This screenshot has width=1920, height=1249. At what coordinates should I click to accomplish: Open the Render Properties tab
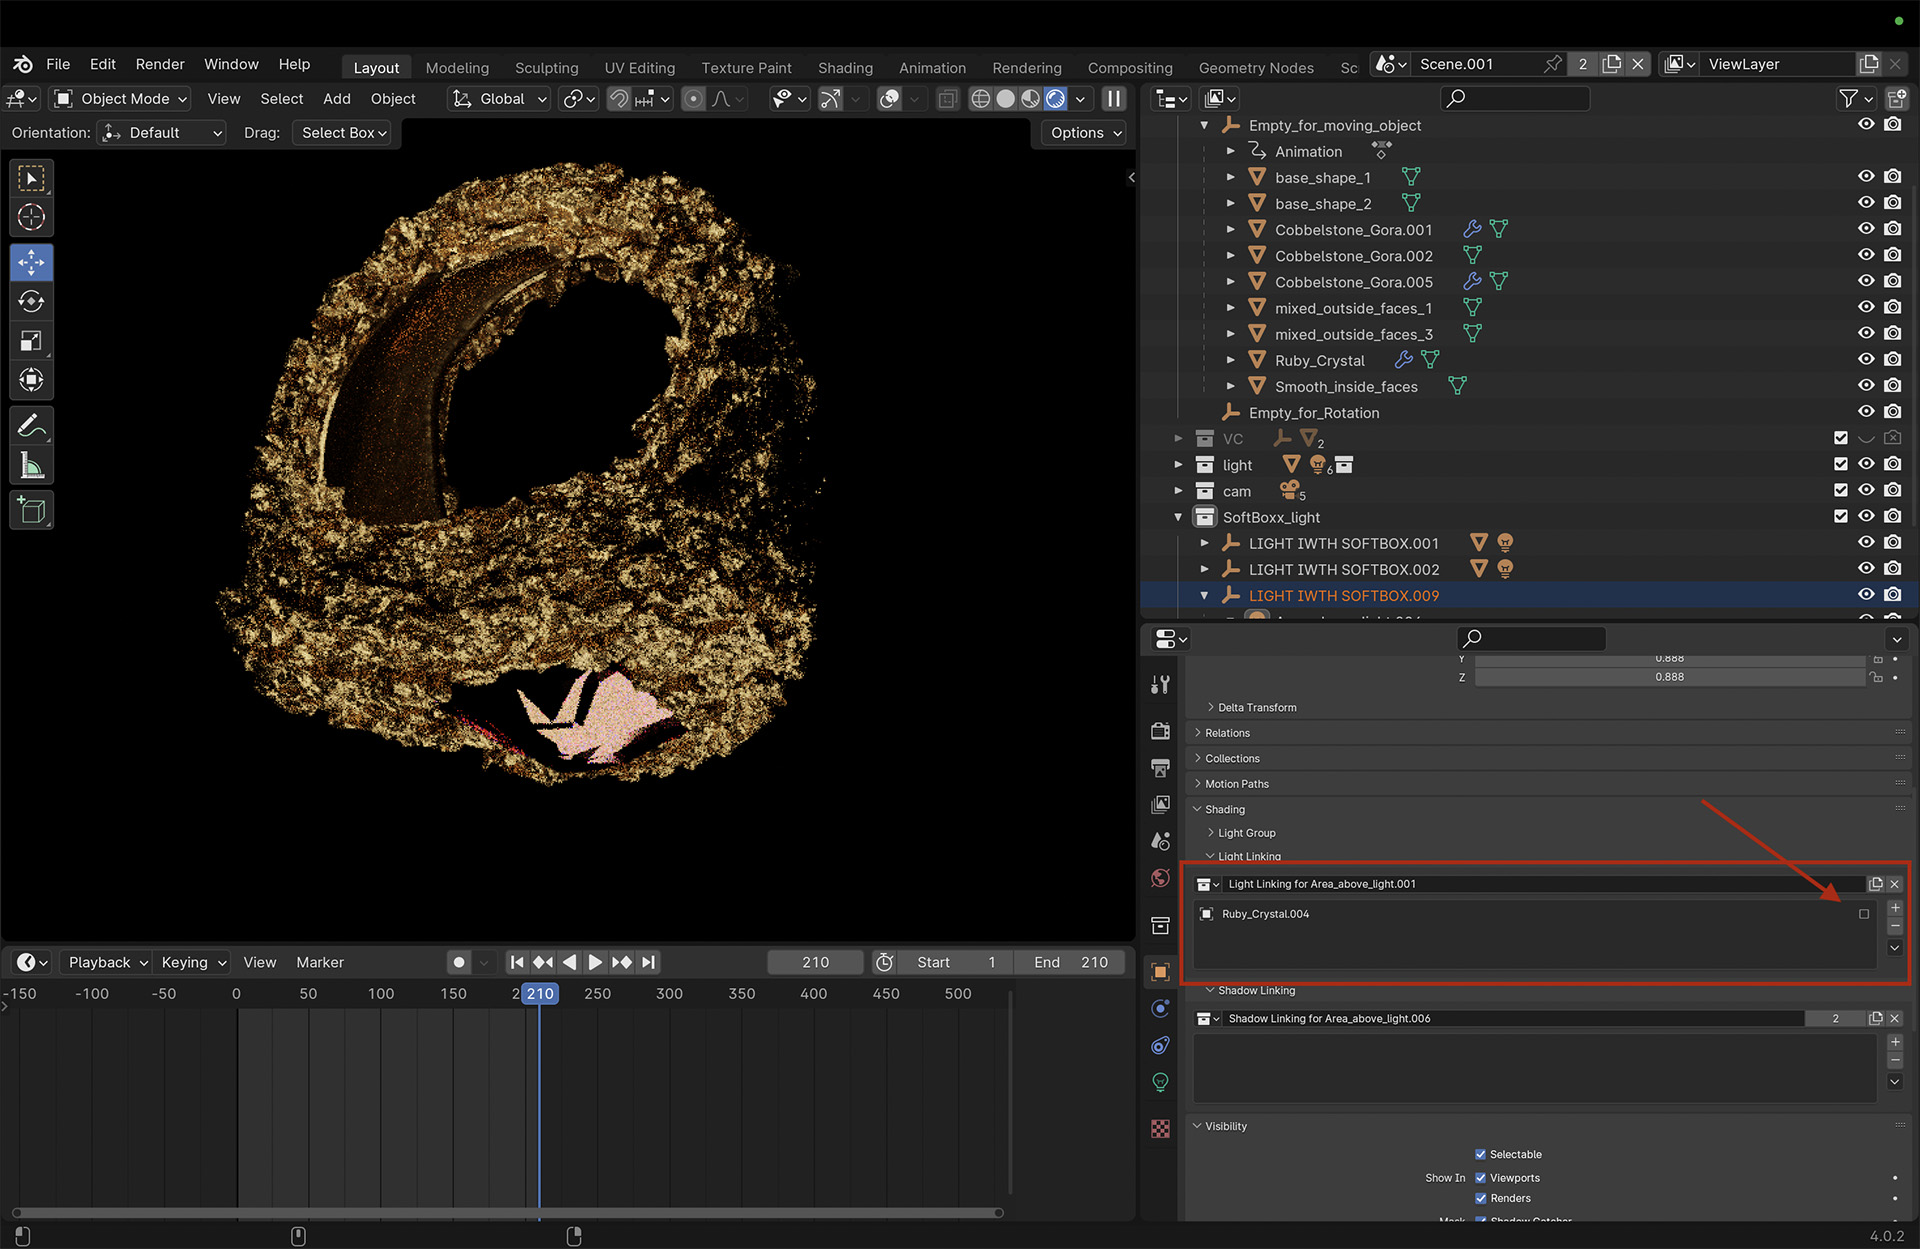(x=1160, y=731)
